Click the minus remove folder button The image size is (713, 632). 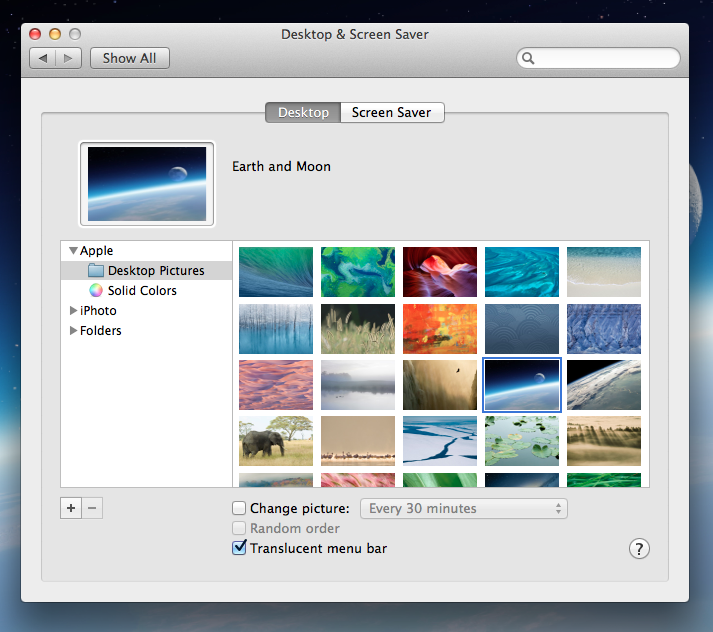[x=92, y=508]
